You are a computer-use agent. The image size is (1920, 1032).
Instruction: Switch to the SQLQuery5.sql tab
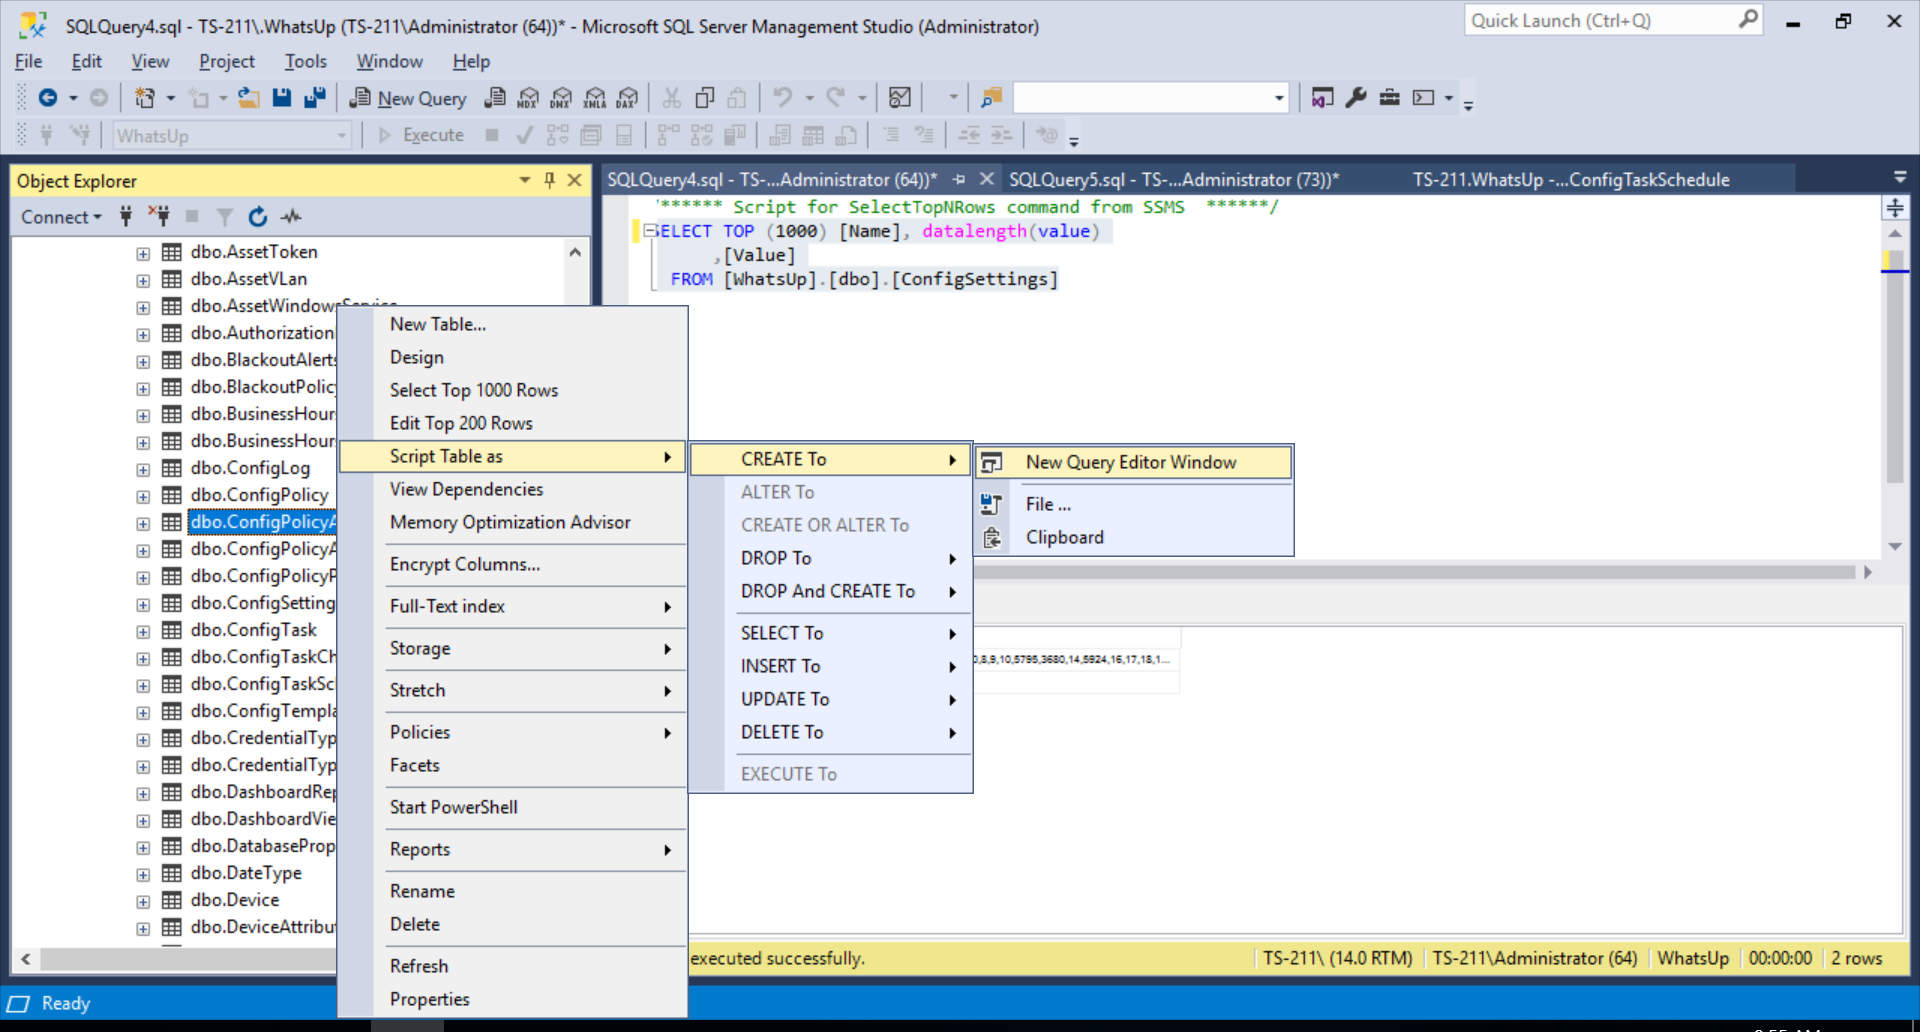pyautogui.click(x=1172, y=179)
